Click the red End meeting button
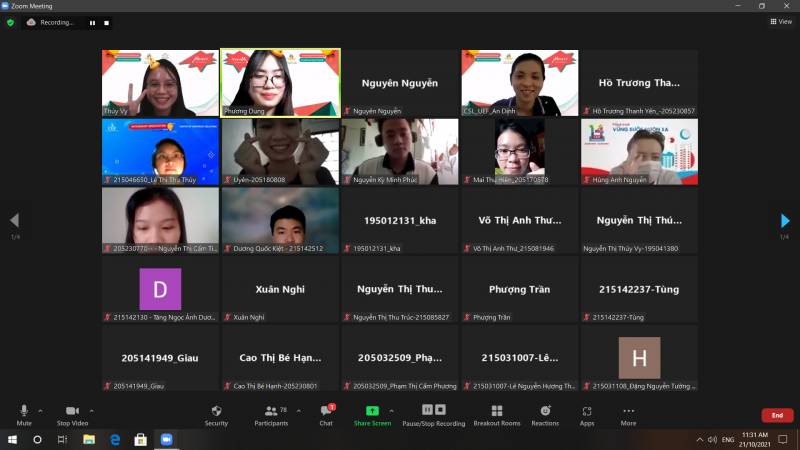 [777, 415]
